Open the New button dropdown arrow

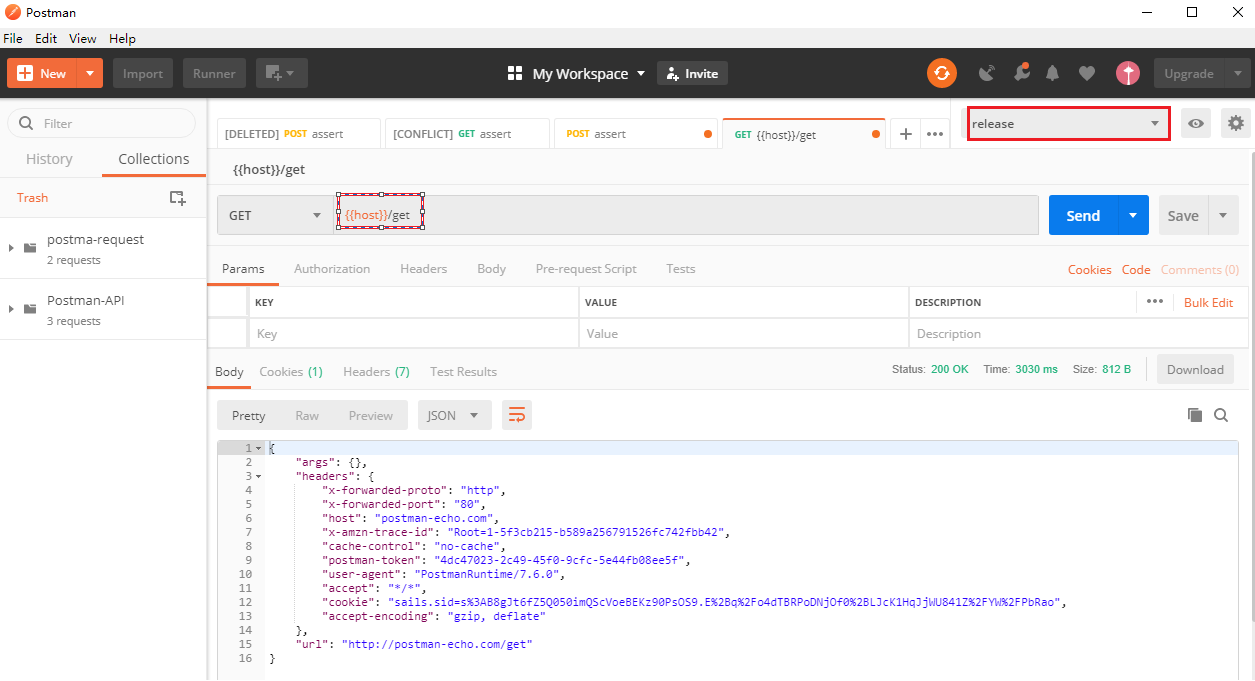pos(90,73)
